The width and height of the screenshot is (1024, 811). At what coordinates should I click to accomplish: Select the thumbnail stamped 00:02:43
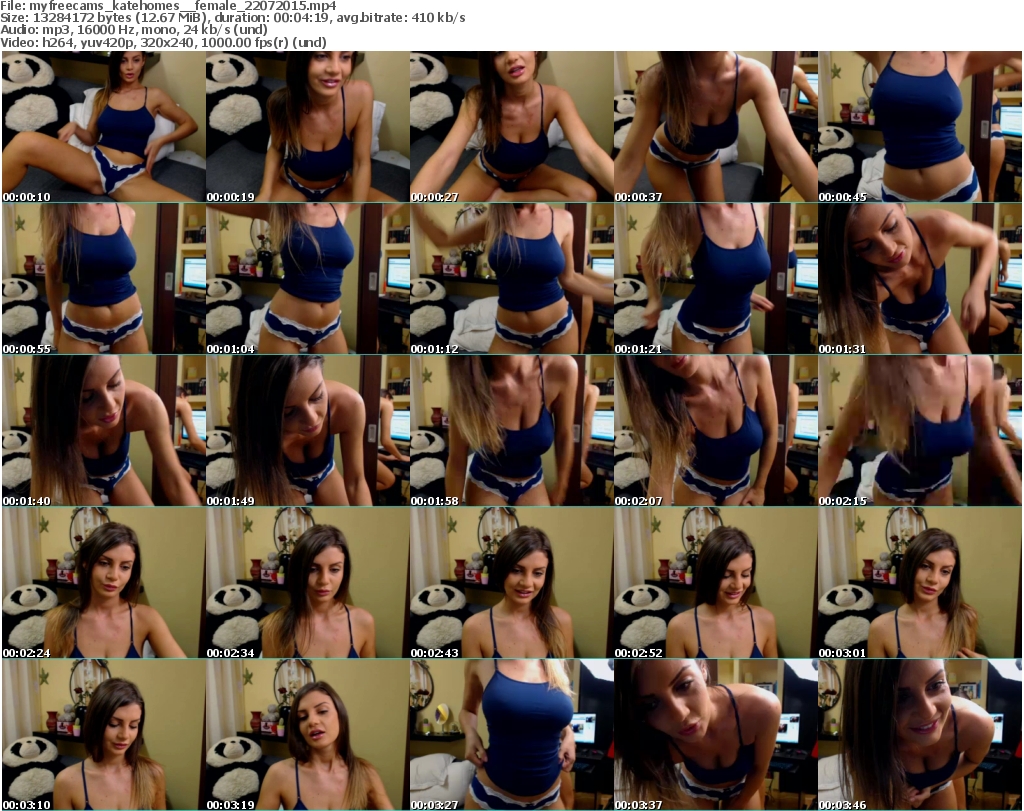coord(511,582)
